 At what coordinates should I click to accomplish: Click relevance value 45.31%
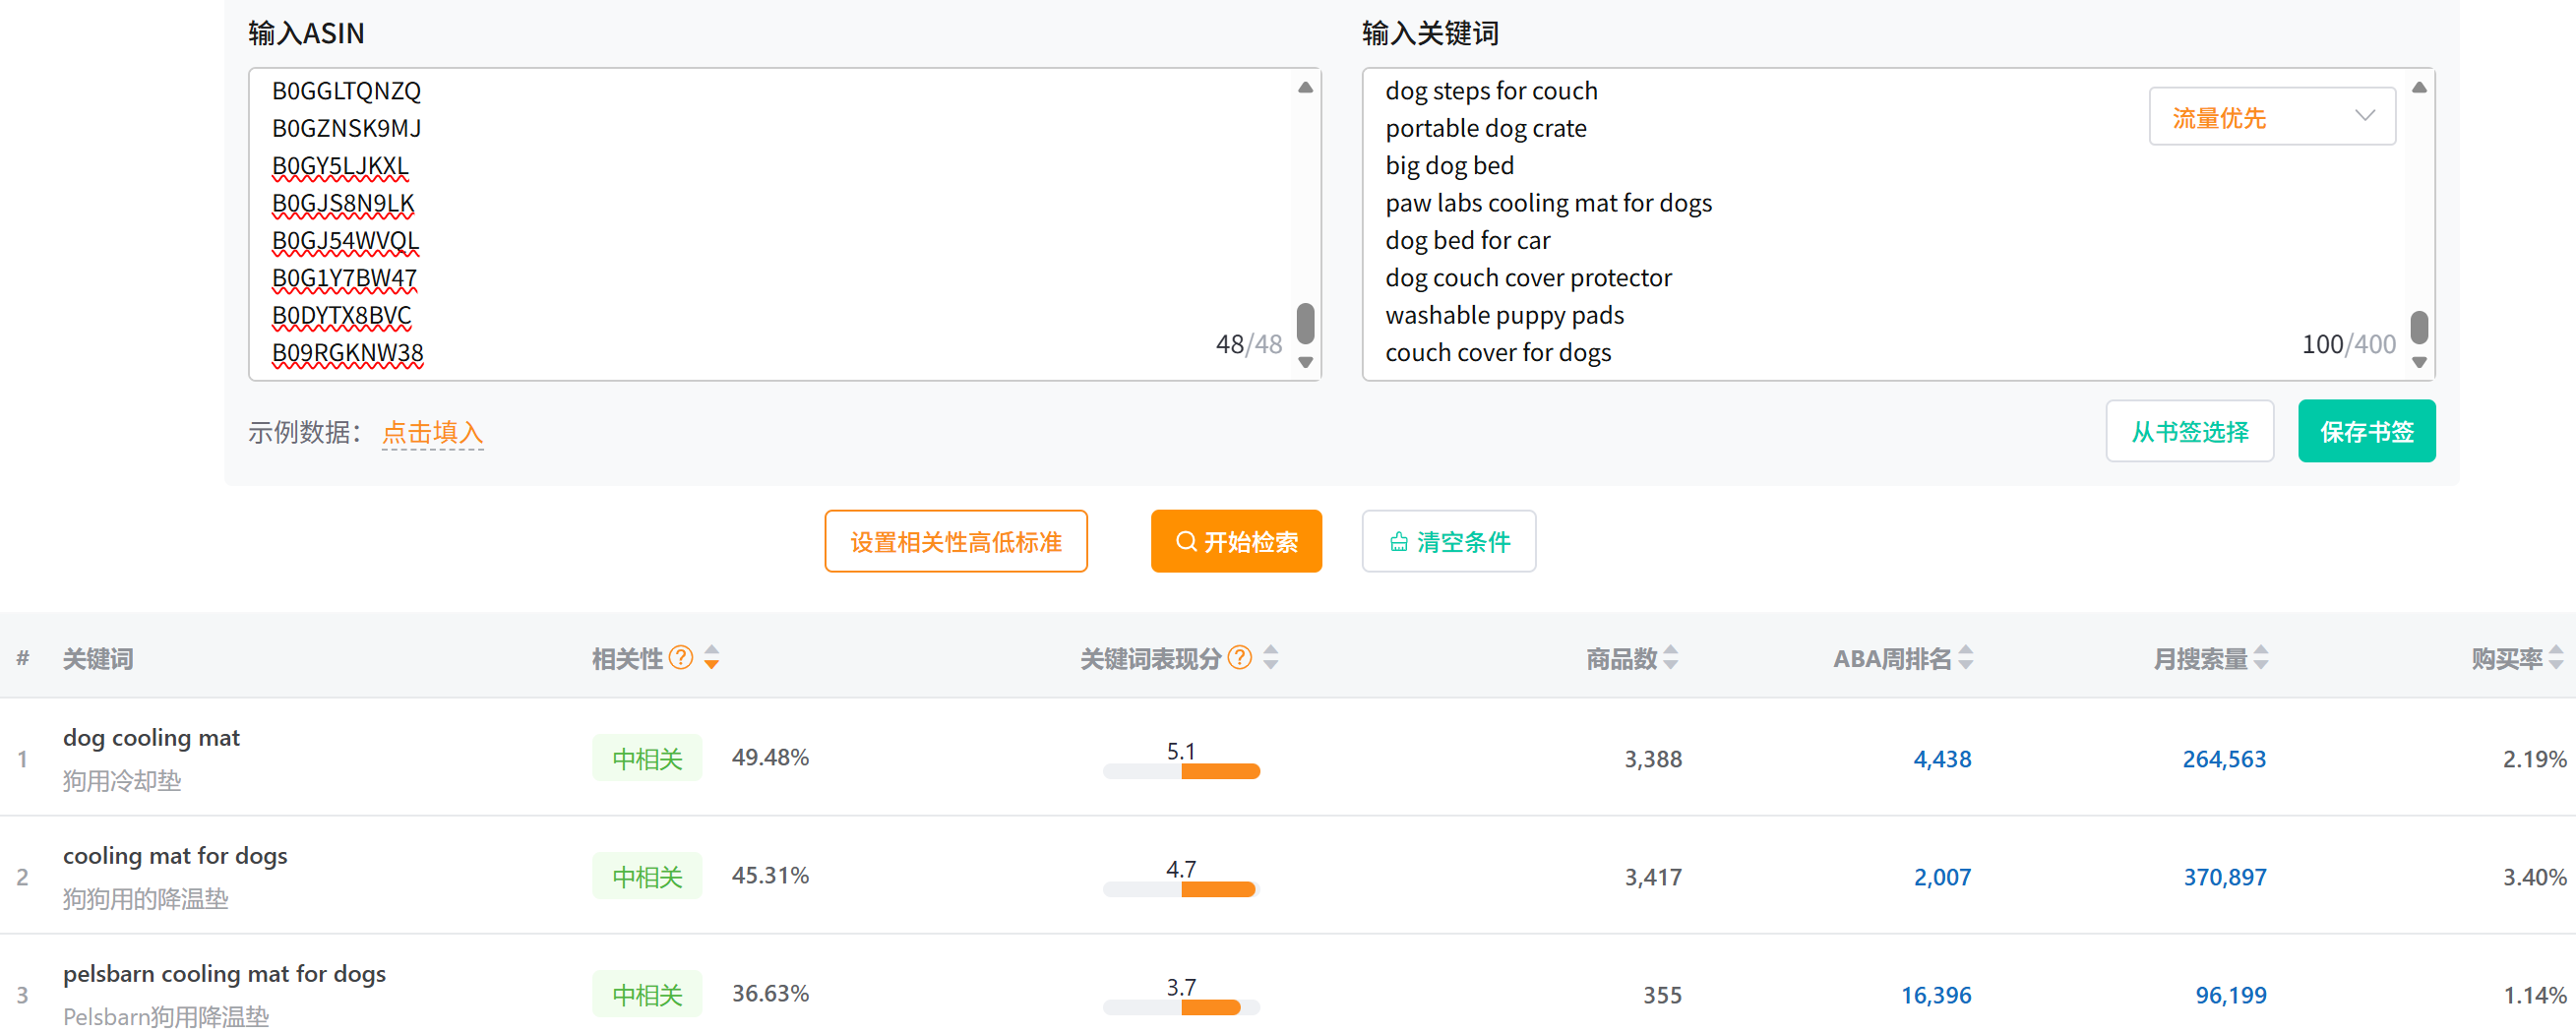coord(770,875)
